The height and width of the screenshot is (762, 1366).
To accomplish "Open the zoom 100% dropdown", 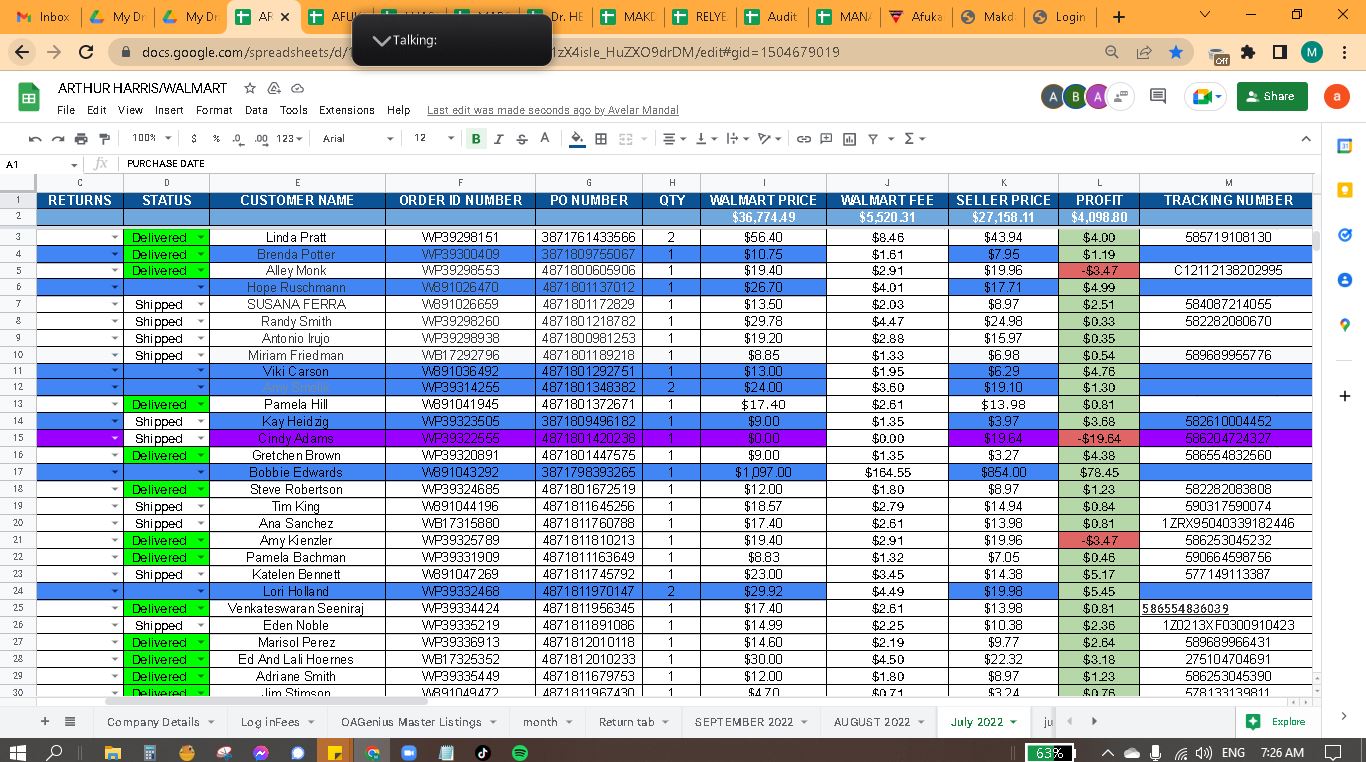I will pos(152,139).
